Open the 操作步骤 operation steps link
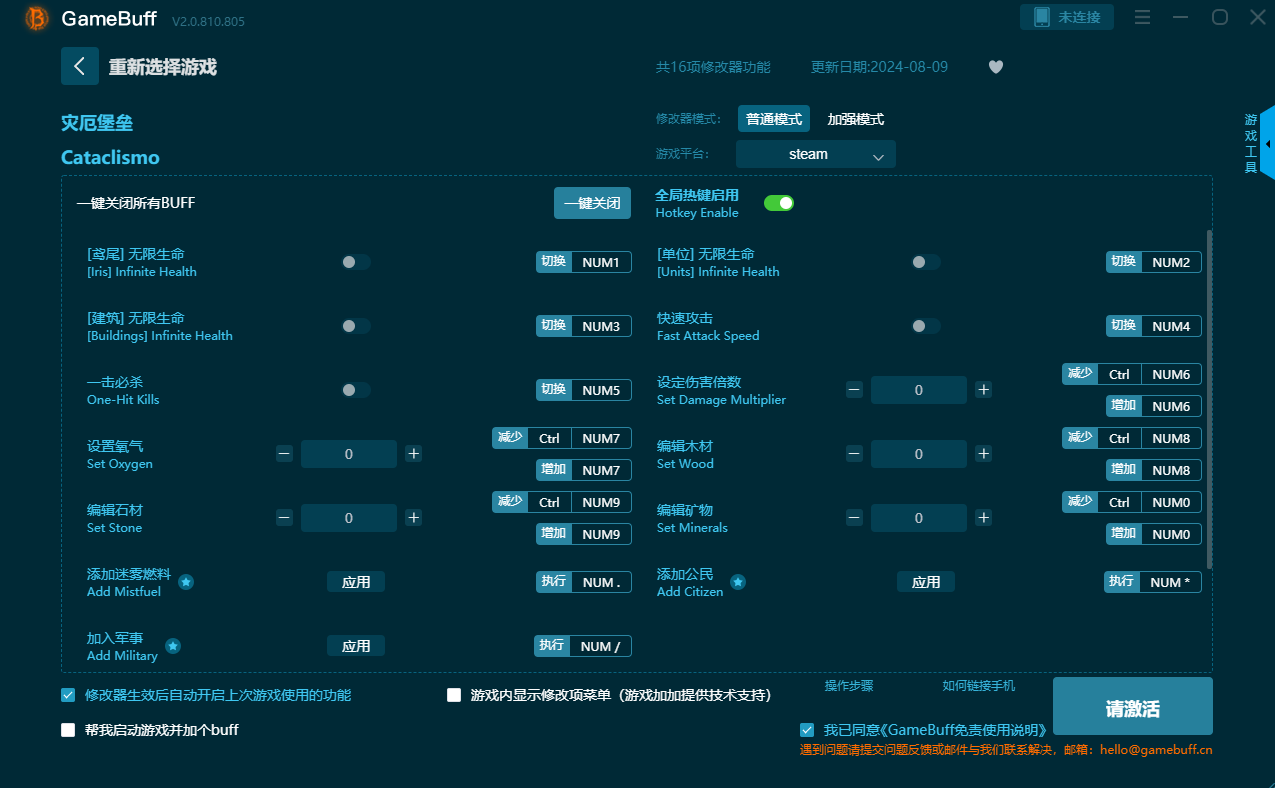1275x788 pixels. (849, 686)
